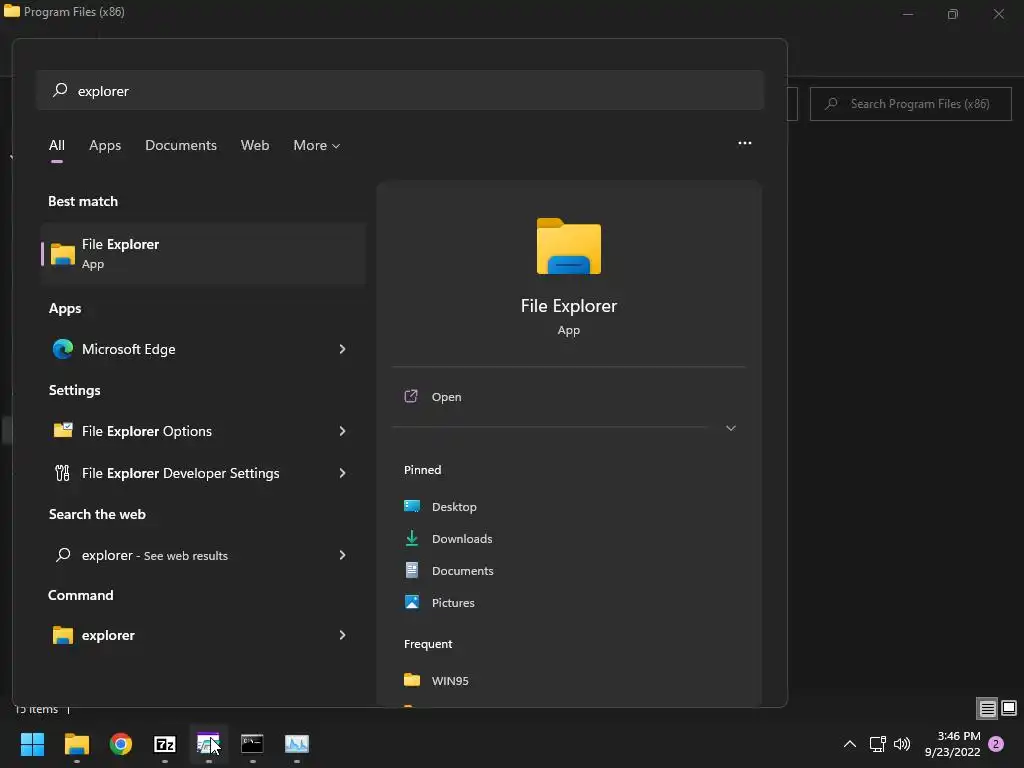Select the explorer command folder icon
The height and width of the screenshot is (768, 1024).
click(63, 635)
